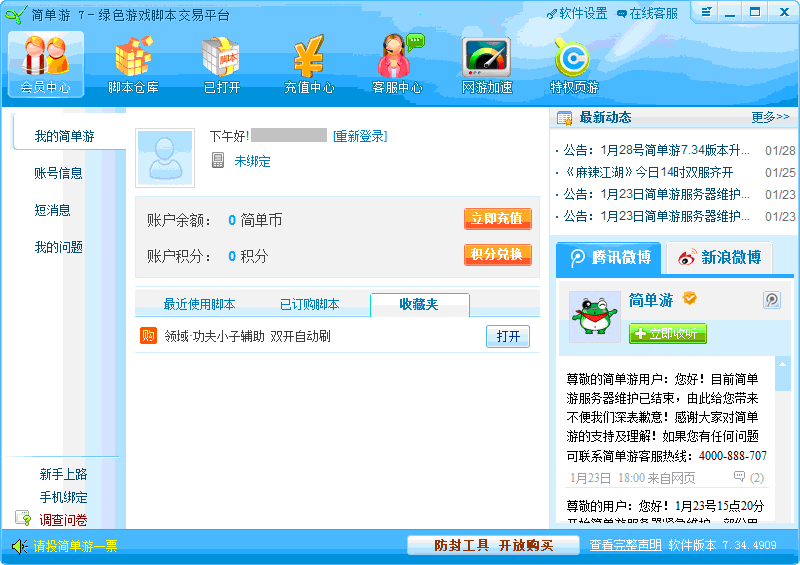This screenshot has height=565, width=800.
Task: Click the user avatar placeholder
Action: point(165,158)
